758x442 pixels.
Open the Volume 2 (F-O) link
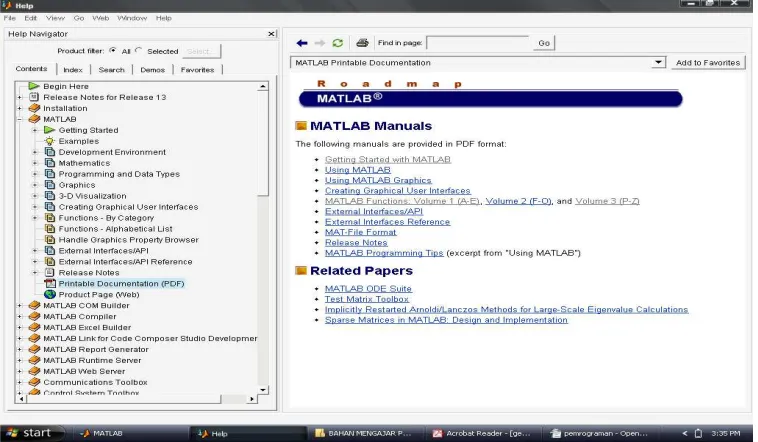(518, 201)
